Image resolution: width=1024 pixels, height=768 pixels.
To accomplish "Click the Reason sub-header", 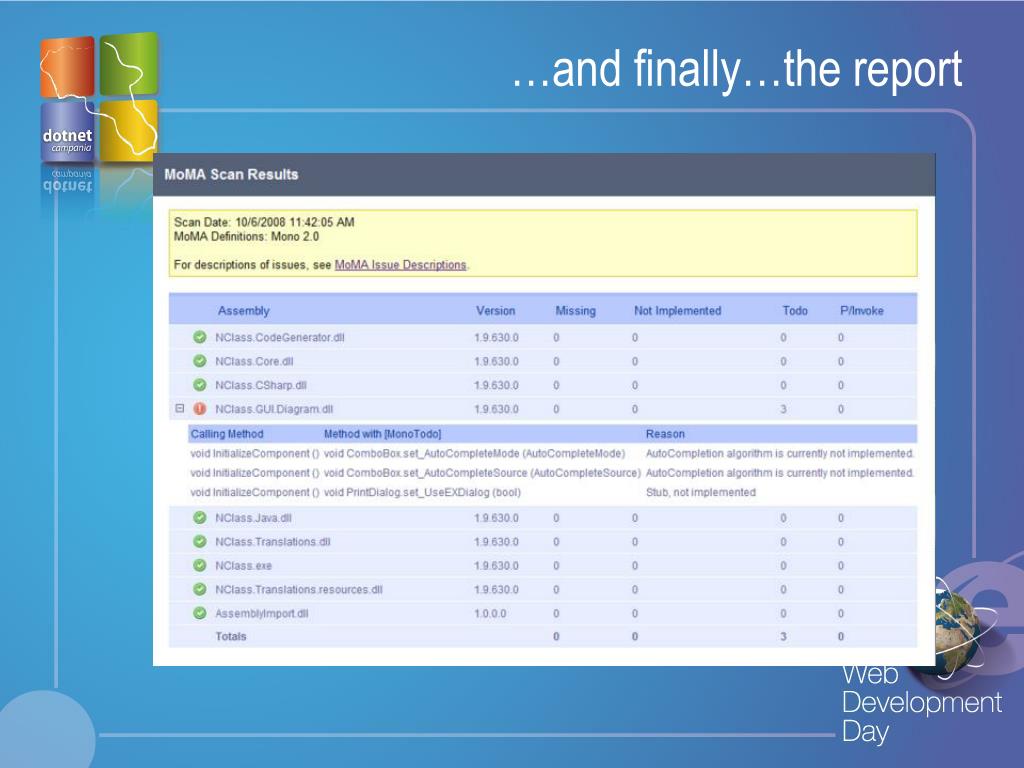I will (665, 434).
